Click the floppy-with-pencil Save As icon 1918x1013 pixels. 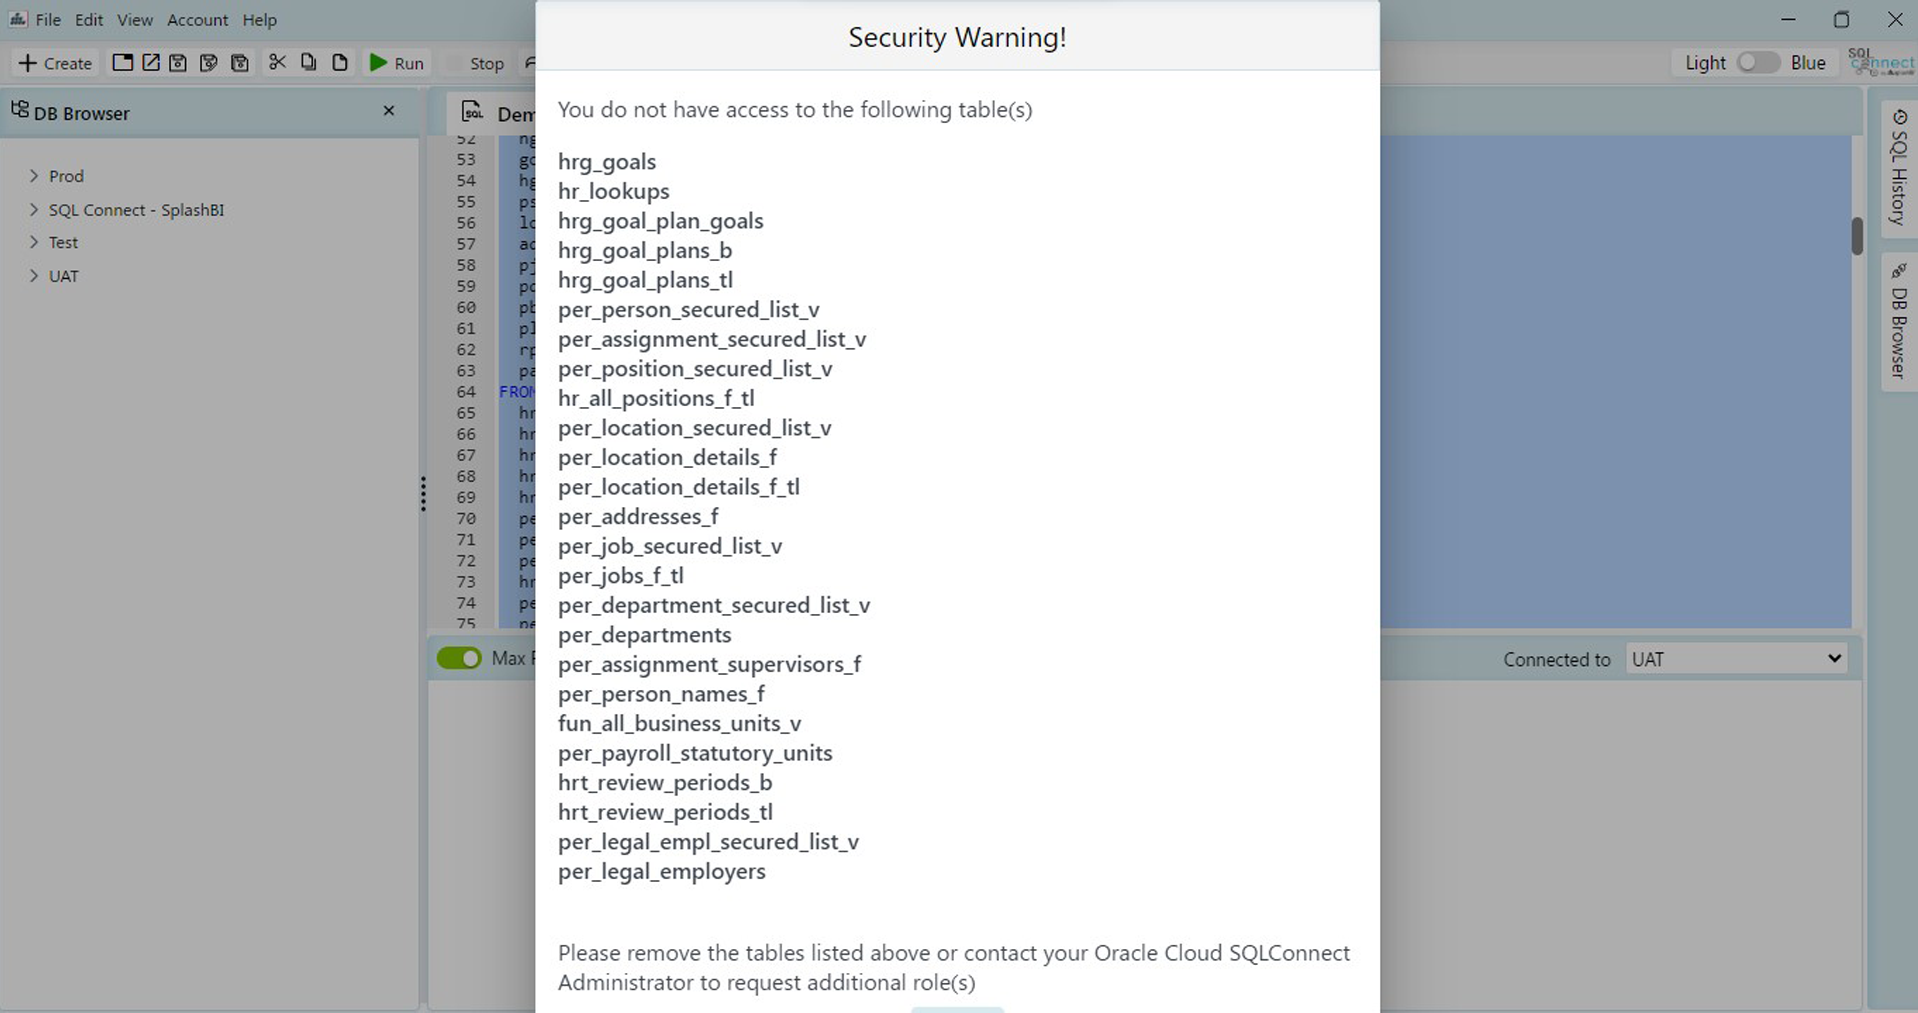[x=208, y=62]
